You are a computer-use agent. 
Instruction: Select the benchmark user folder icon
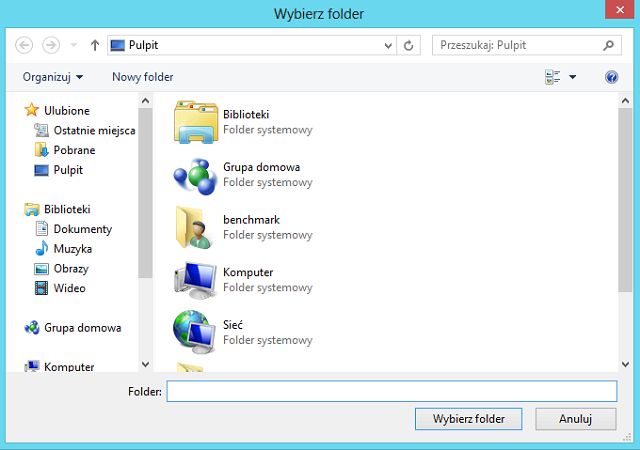pyautogui.click(x=195, y=228)
